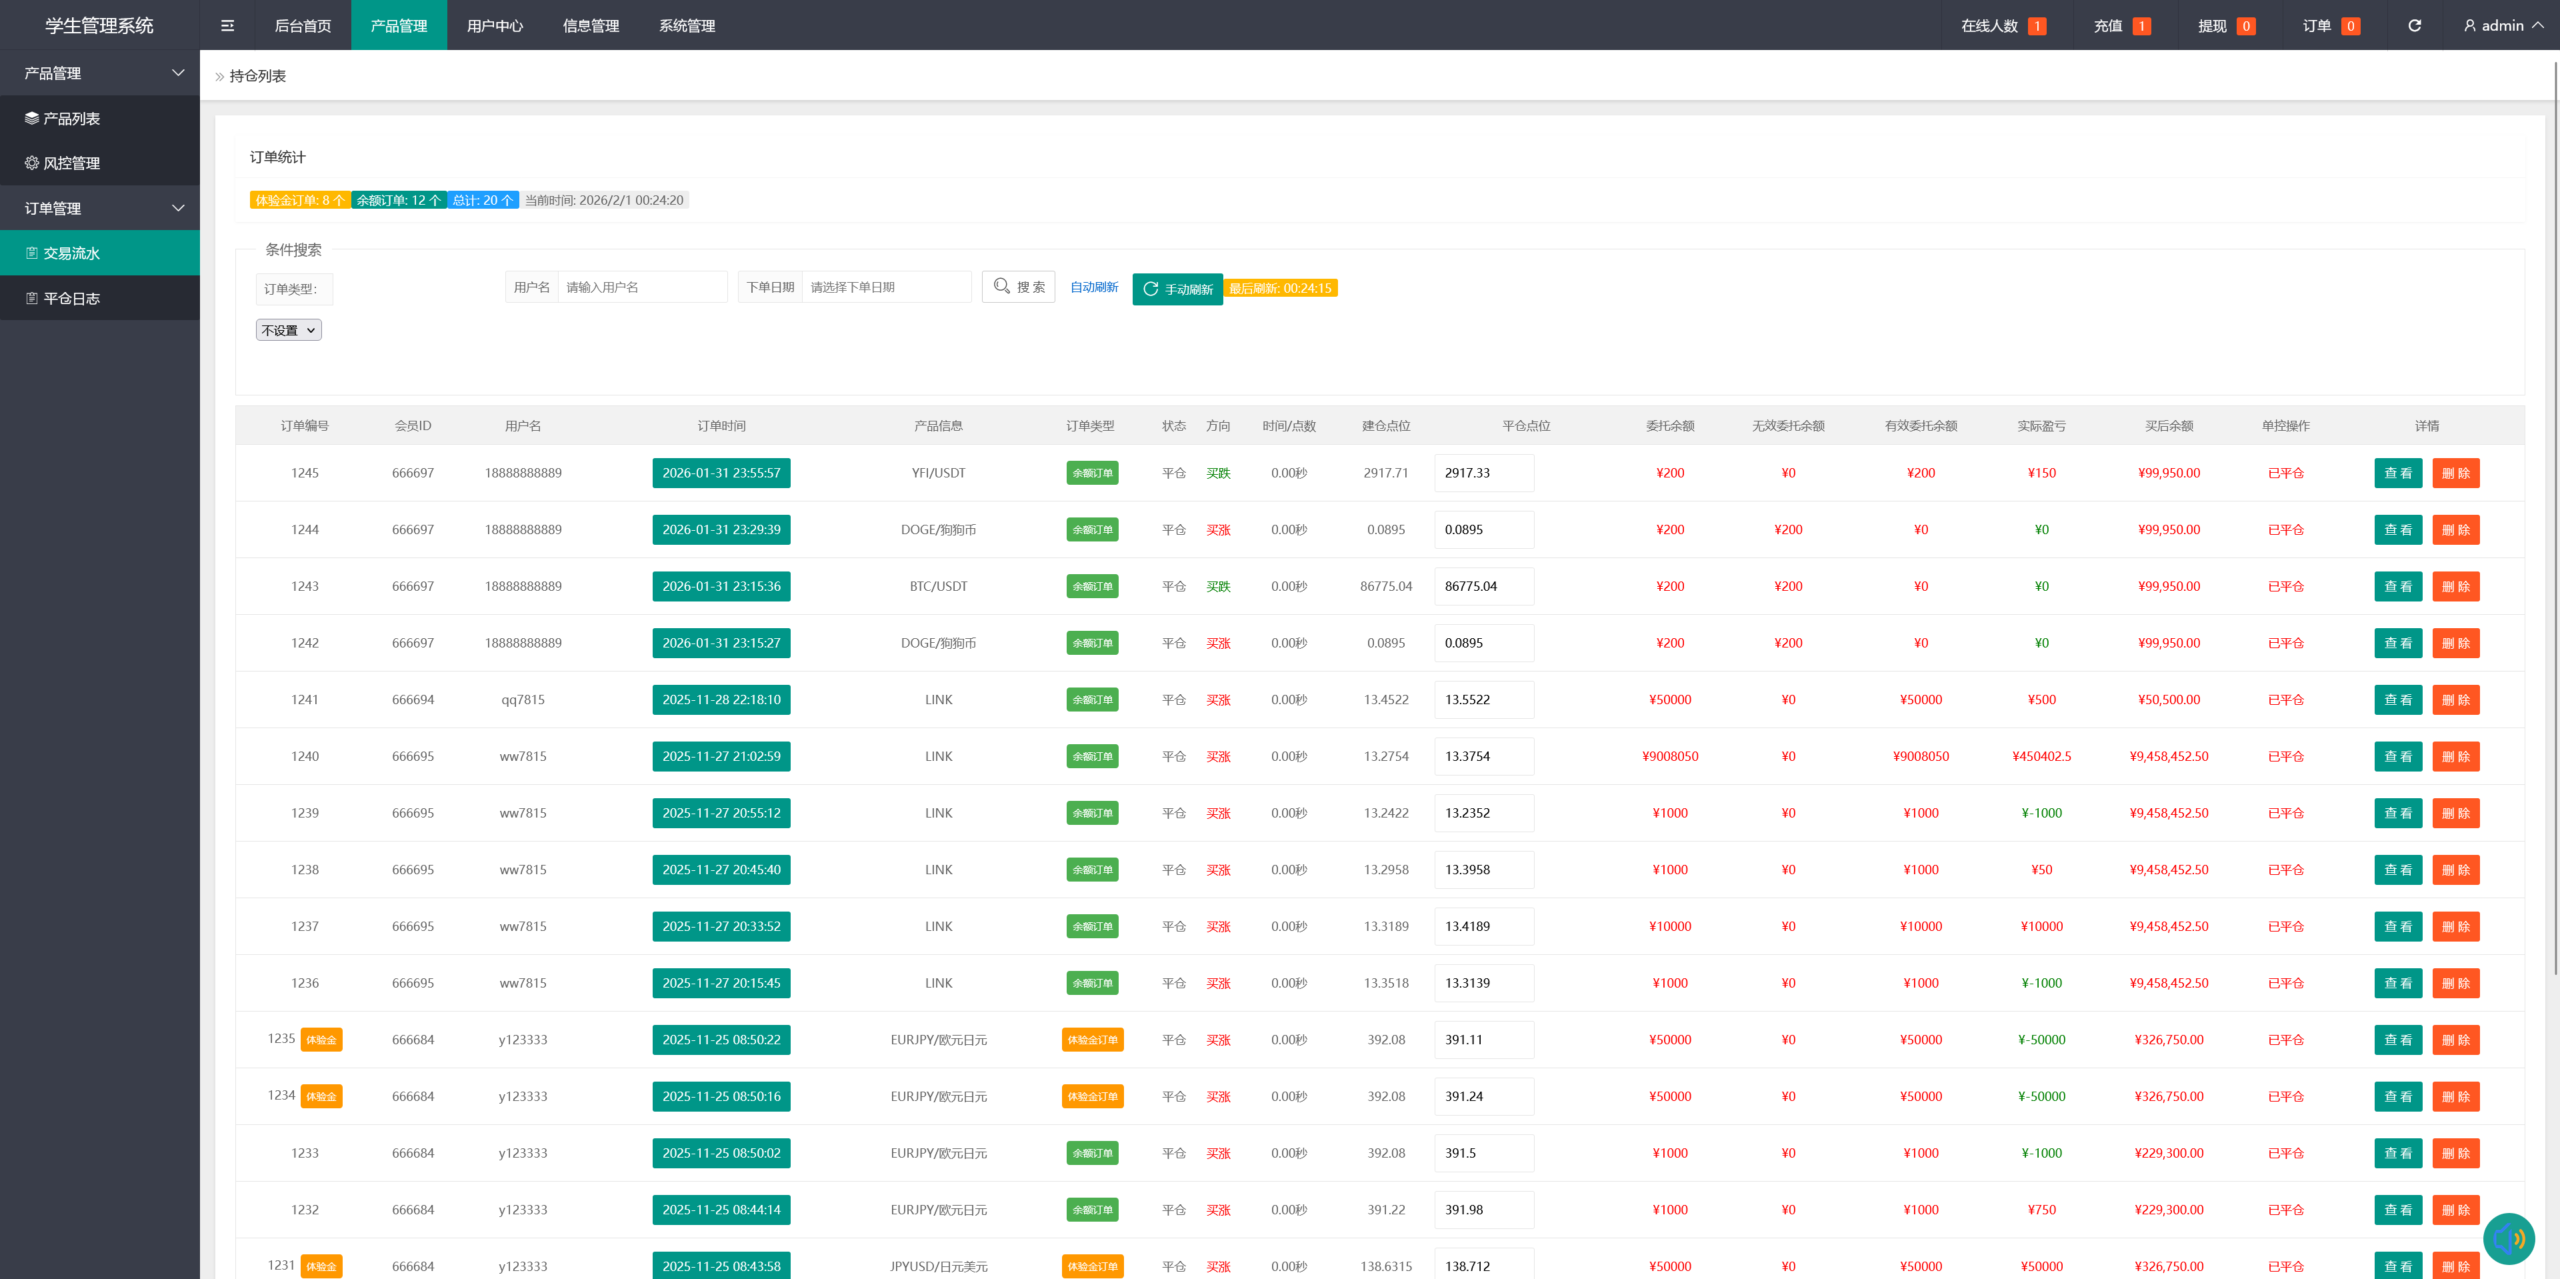Toggle 自动刷新 auto refresh
The width and height of the screenshot is (2560, 1279).
pyautogui.click(x=1094, y=287)
